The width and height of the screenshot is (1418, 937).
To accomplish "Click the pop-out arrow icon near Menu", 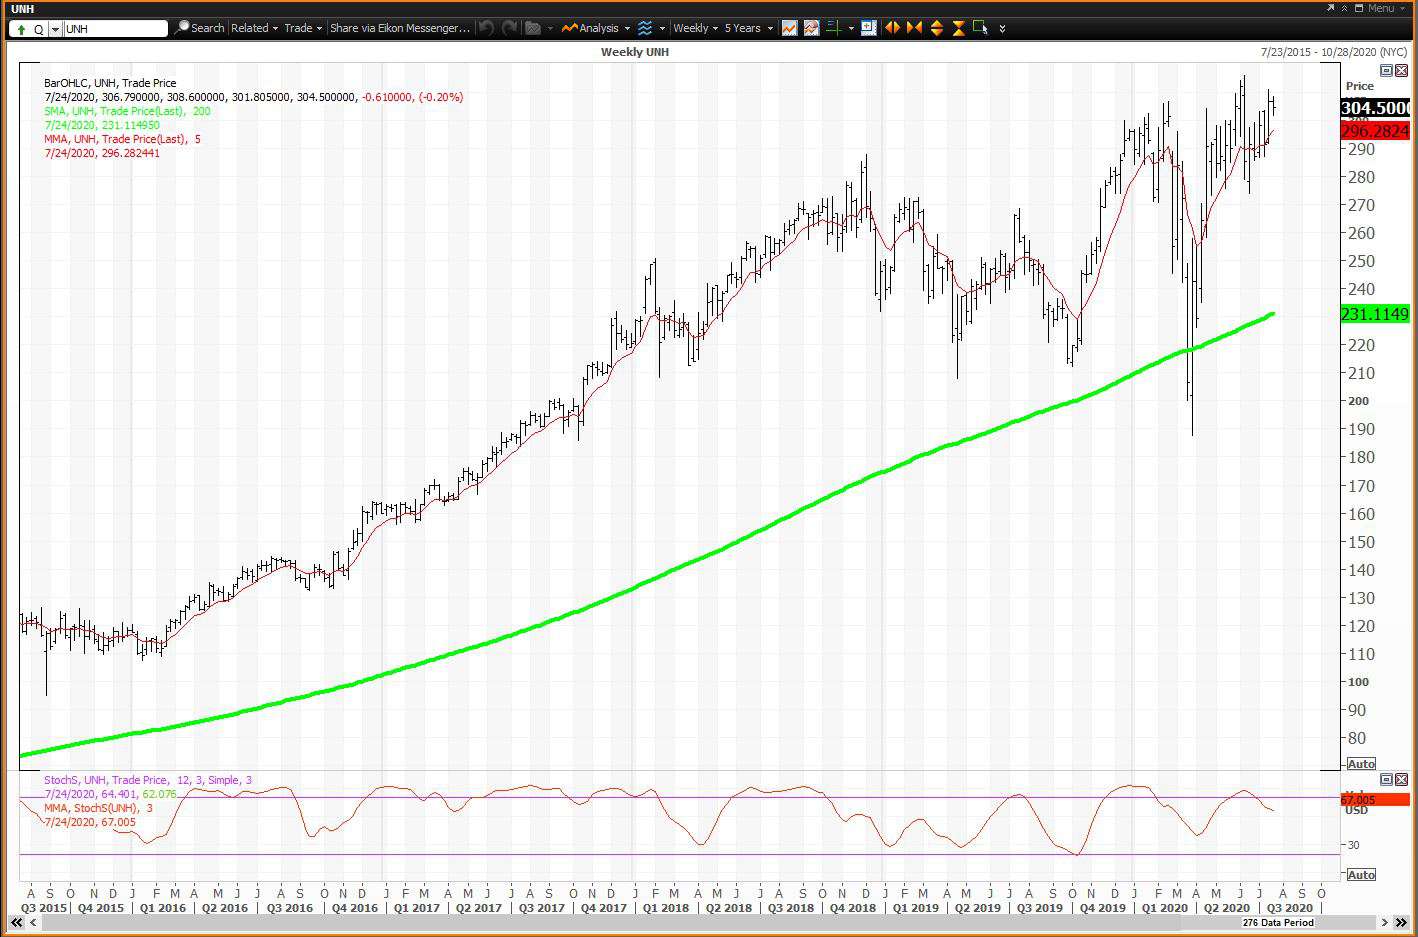I will (1330, 8).
